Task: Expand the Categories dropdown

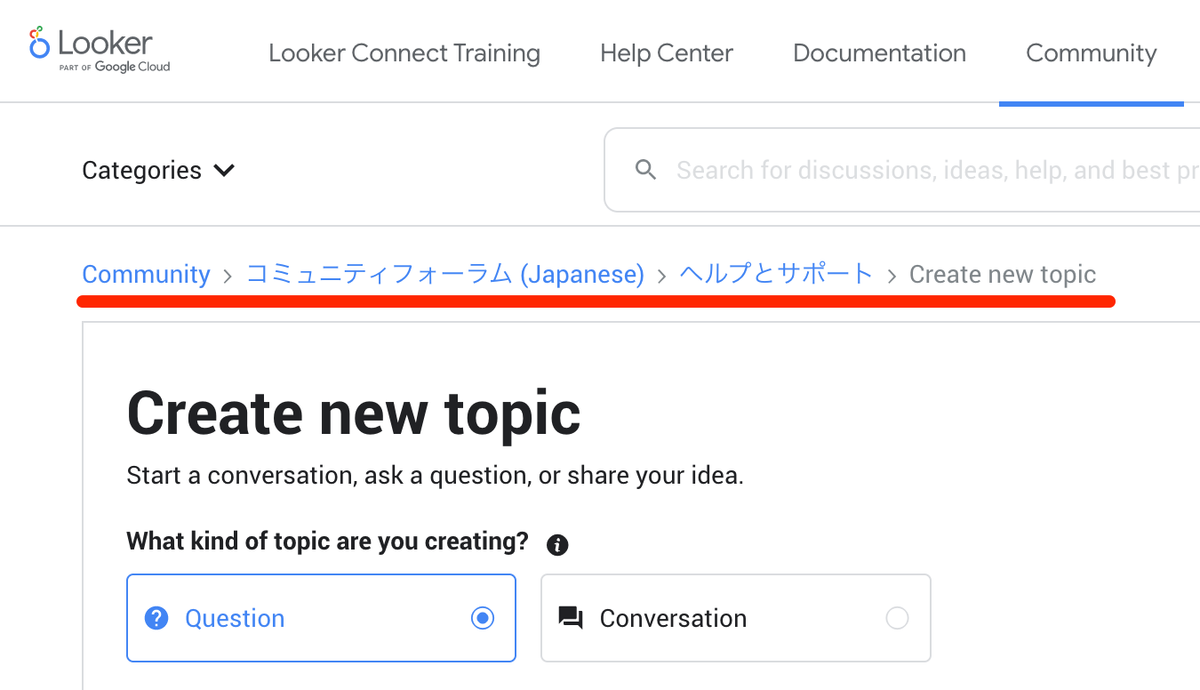Action: click(158, 170)
